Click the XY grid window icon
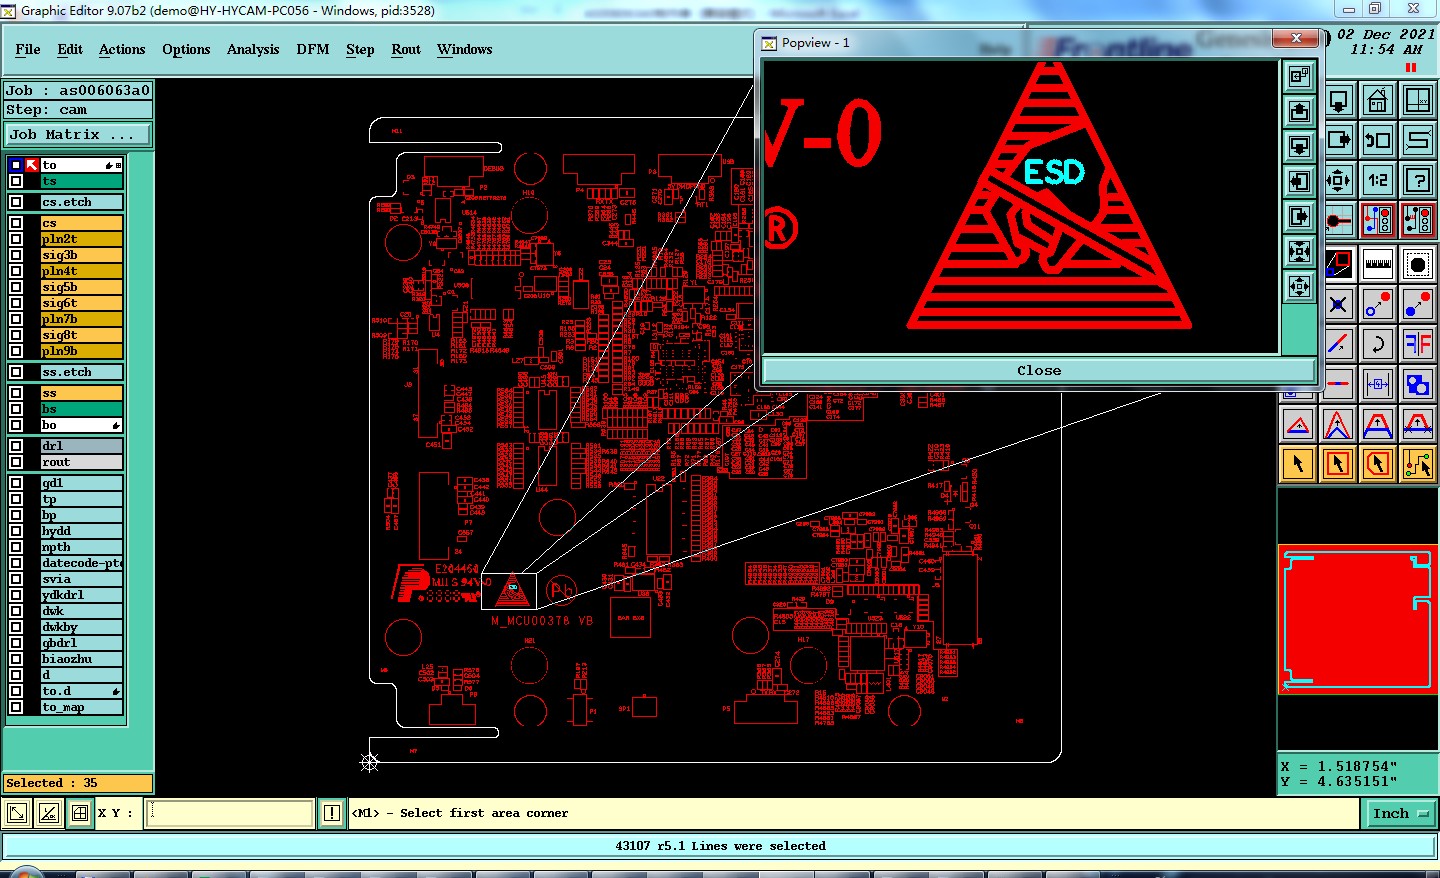The height and width of the screenshot is (878, 1440). (x=1418, y=100)
